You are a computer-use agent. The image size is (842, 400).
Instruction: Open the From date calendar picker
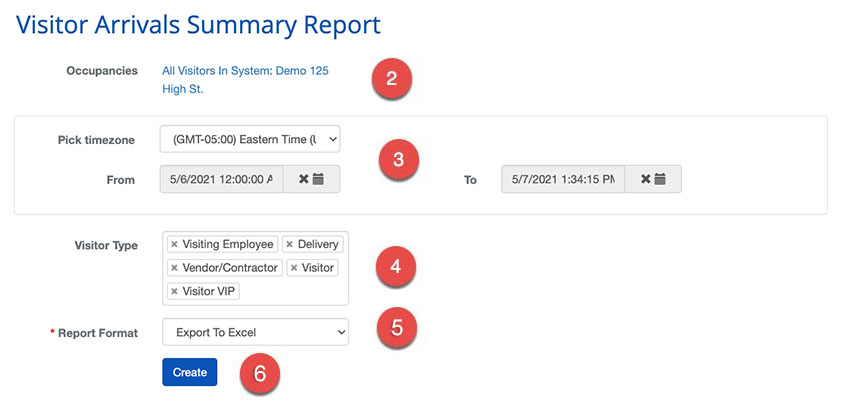(x=318, y=180)
